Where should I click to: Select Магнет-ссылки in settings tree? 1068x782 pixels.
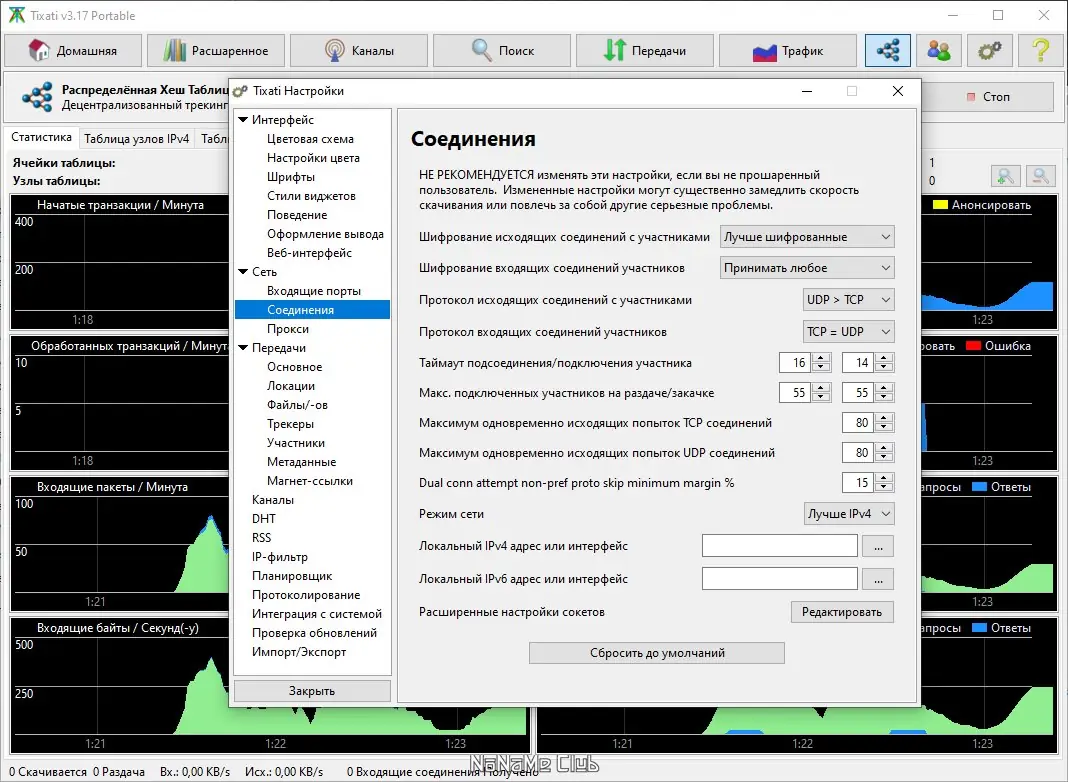coord(310,481)
